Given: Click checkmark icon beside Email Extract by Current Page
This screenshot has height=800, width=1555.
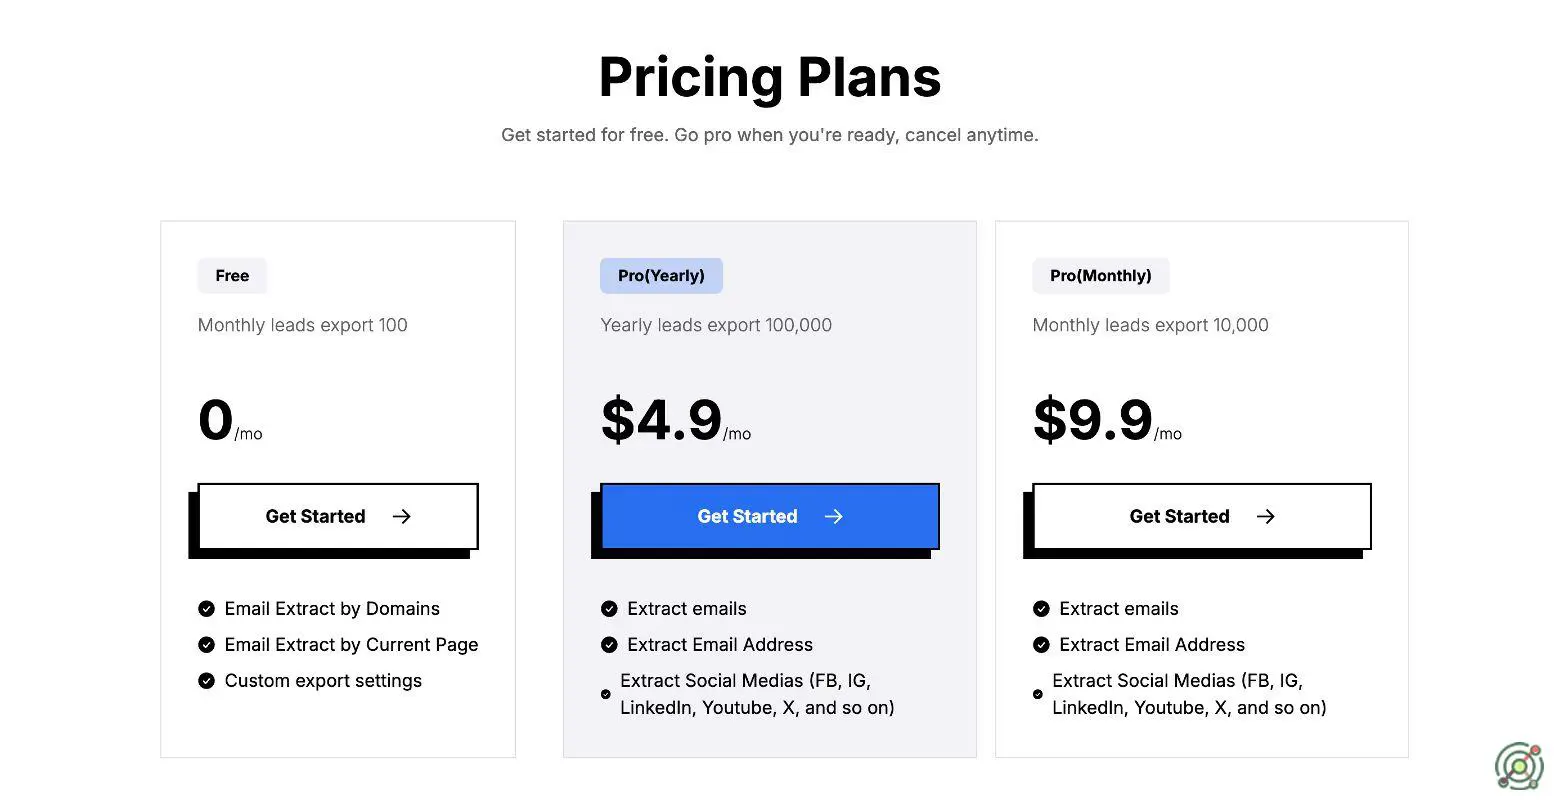Looking at the screenshot, I should coord(206,645).
